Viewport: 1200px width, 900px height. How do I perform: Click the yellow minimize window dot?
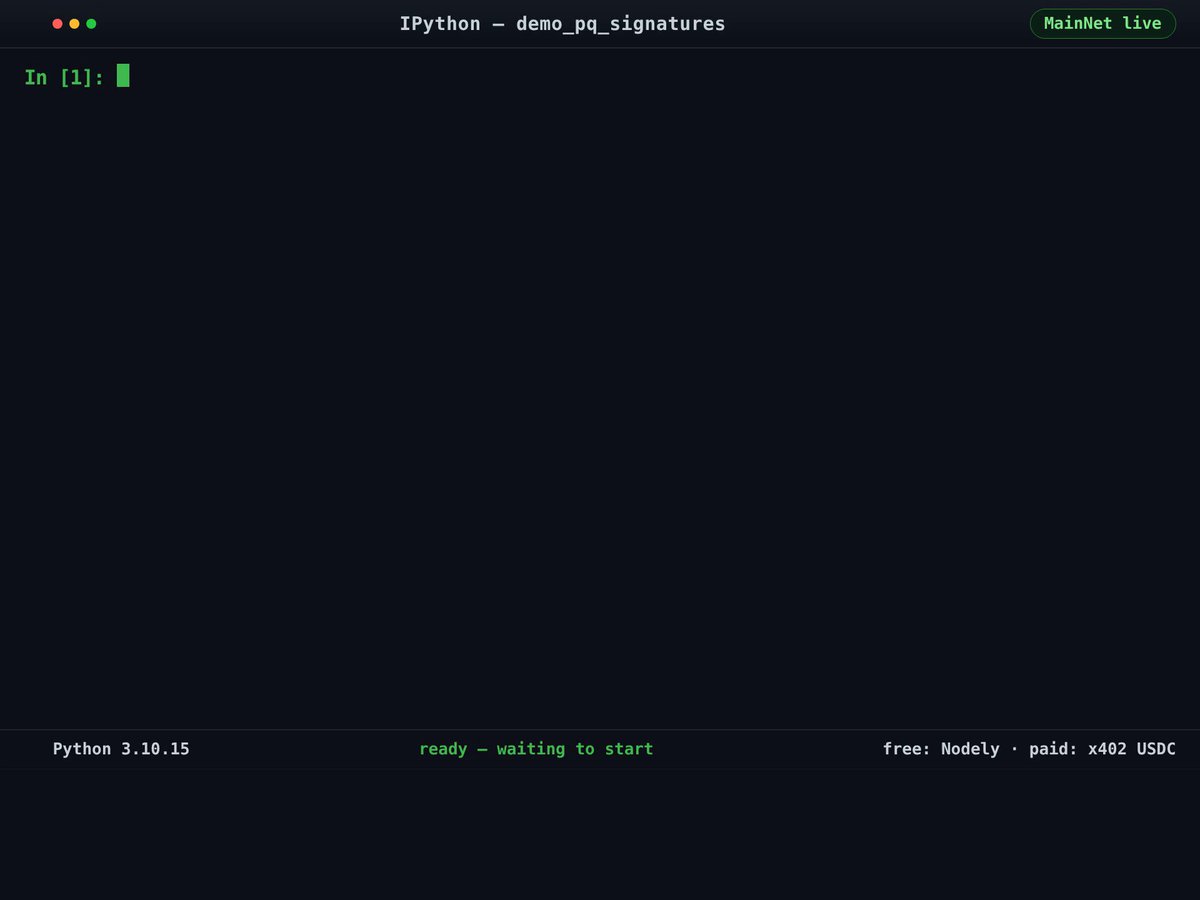[x=74, y=24]
